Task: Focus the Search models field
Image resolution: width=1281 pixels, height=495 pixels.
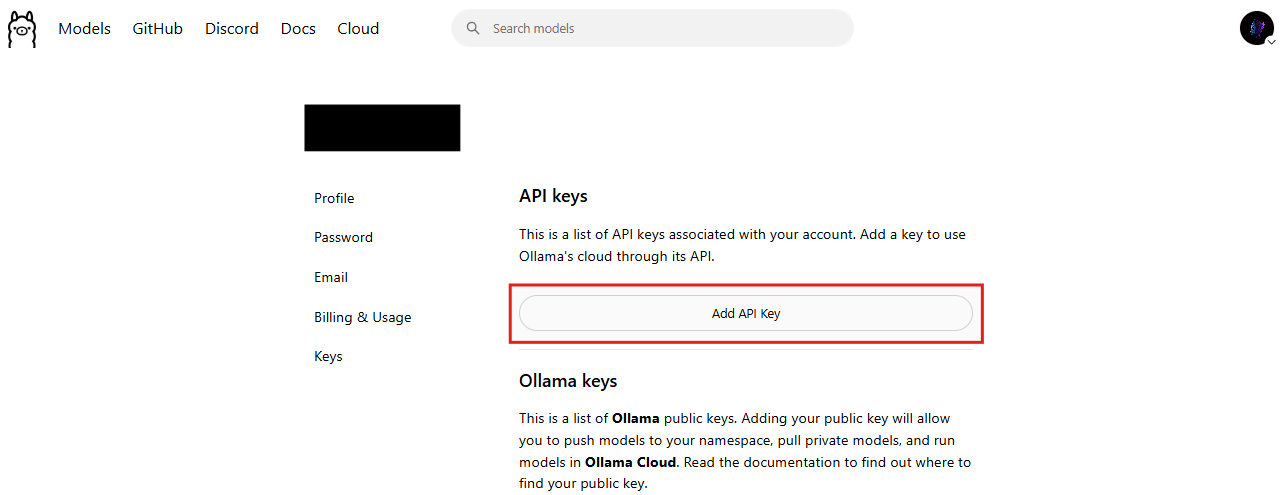Action: pos(652,28)
